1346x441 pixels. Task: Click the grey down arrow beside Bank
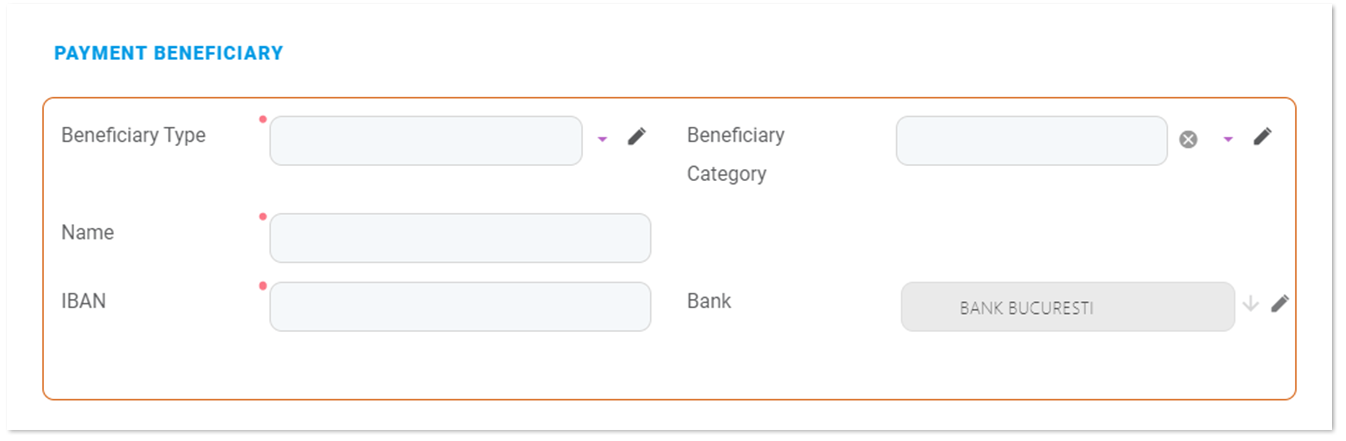pos(1251,303)
